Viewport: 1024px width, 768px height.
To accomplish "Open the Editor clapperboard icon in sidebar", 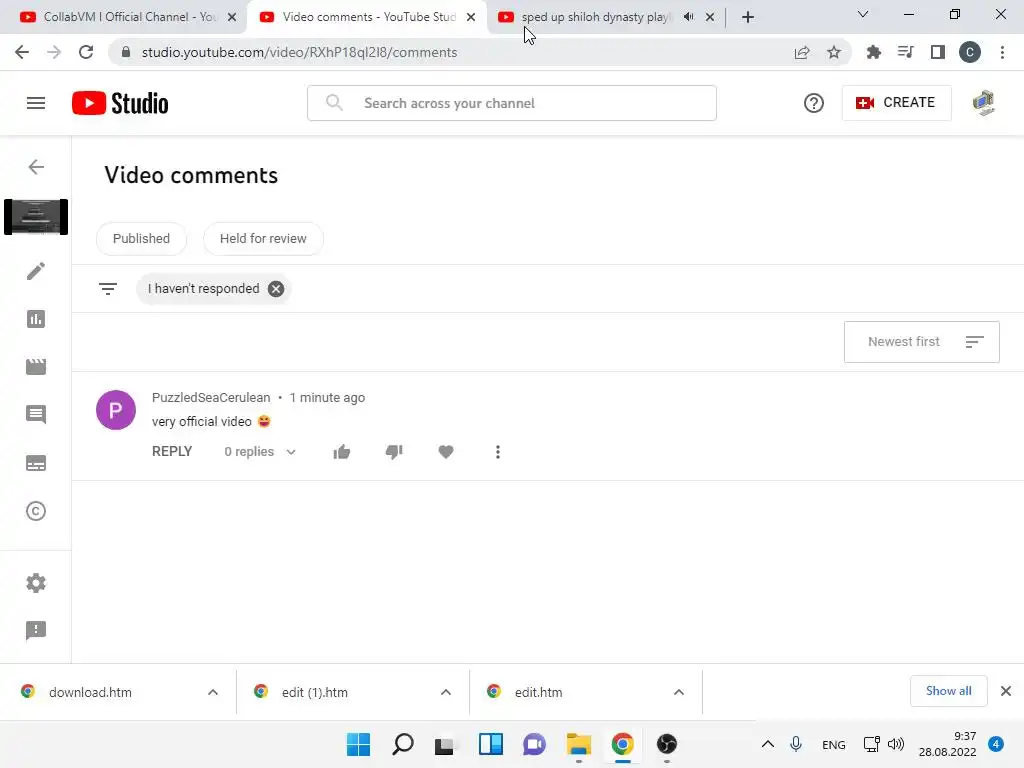I will pos(36,366).
